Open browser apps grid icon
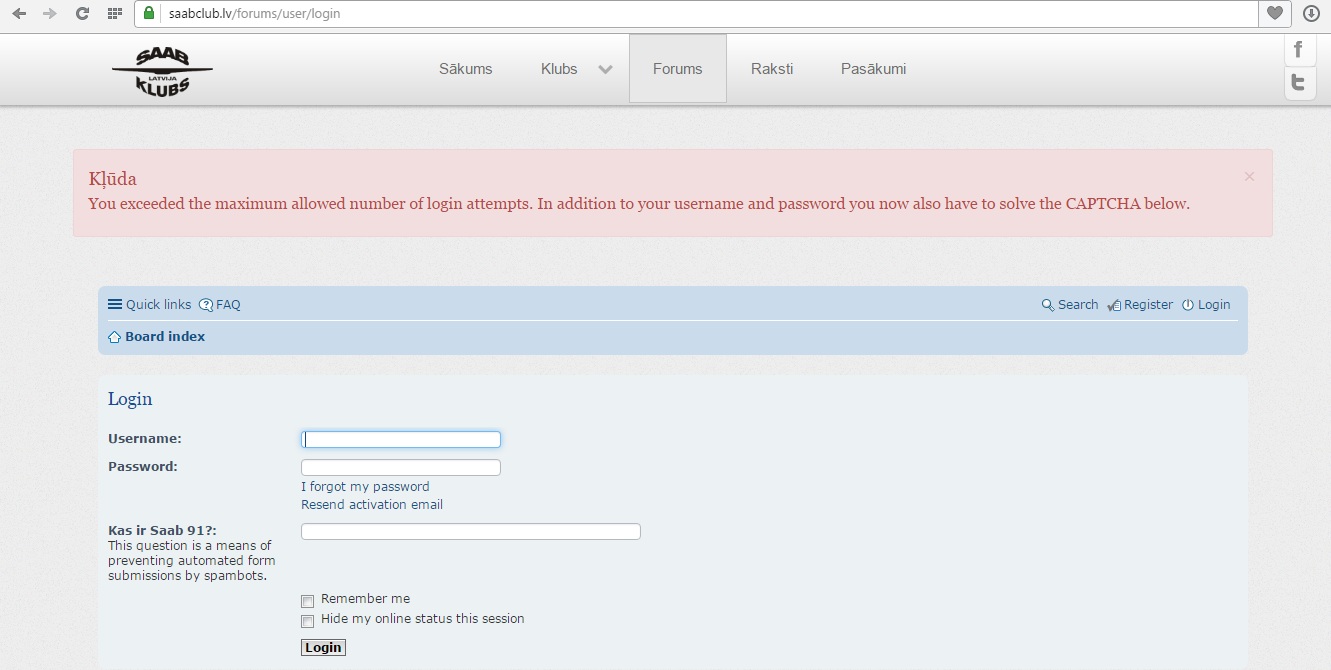The width and height of the screenshot is (1331, 670). point(114,14)
